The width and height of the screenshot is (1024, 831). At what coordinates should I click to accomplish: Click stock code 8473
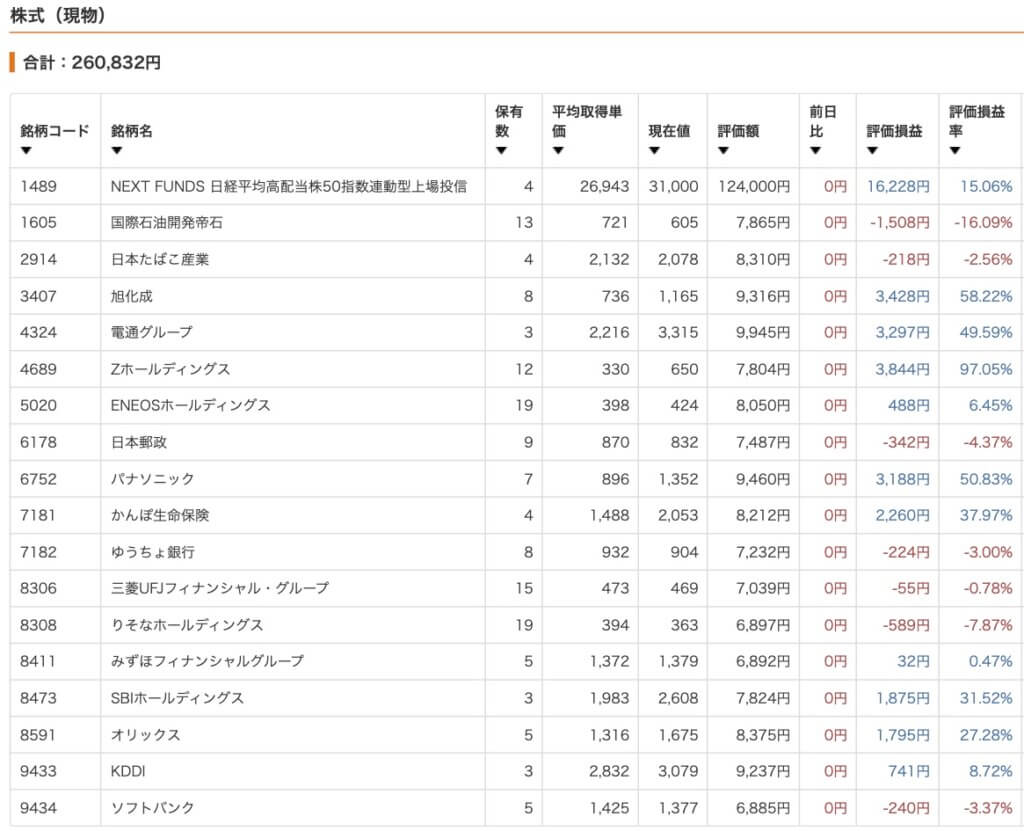38,698
